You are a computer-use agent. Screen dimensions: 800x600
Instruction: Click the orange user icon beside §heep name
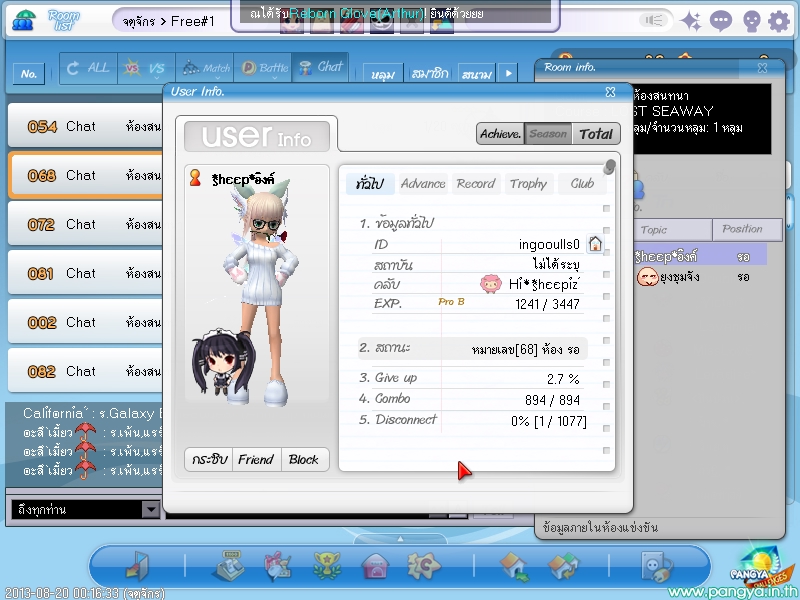(195, 178)
